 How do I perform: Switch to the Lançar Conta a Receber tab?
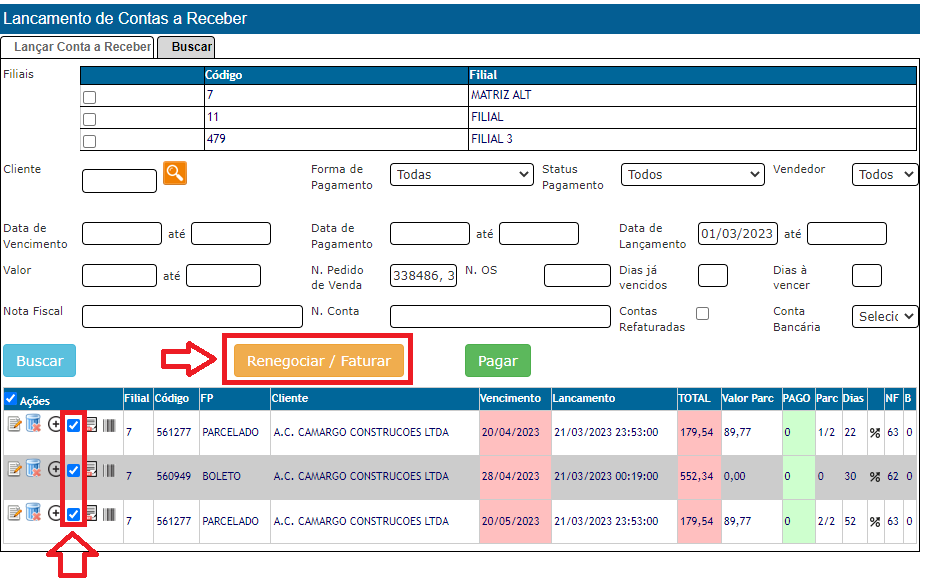point(77,47)
